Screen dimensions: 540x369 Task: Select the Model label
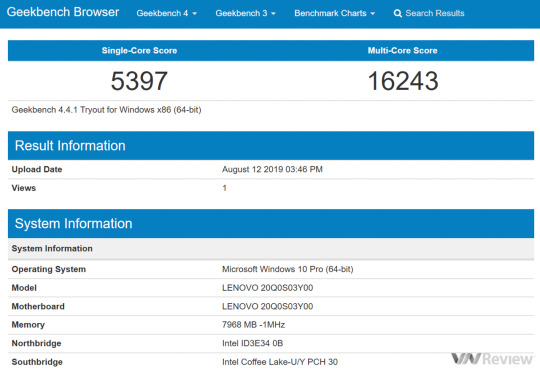(24, 288)
